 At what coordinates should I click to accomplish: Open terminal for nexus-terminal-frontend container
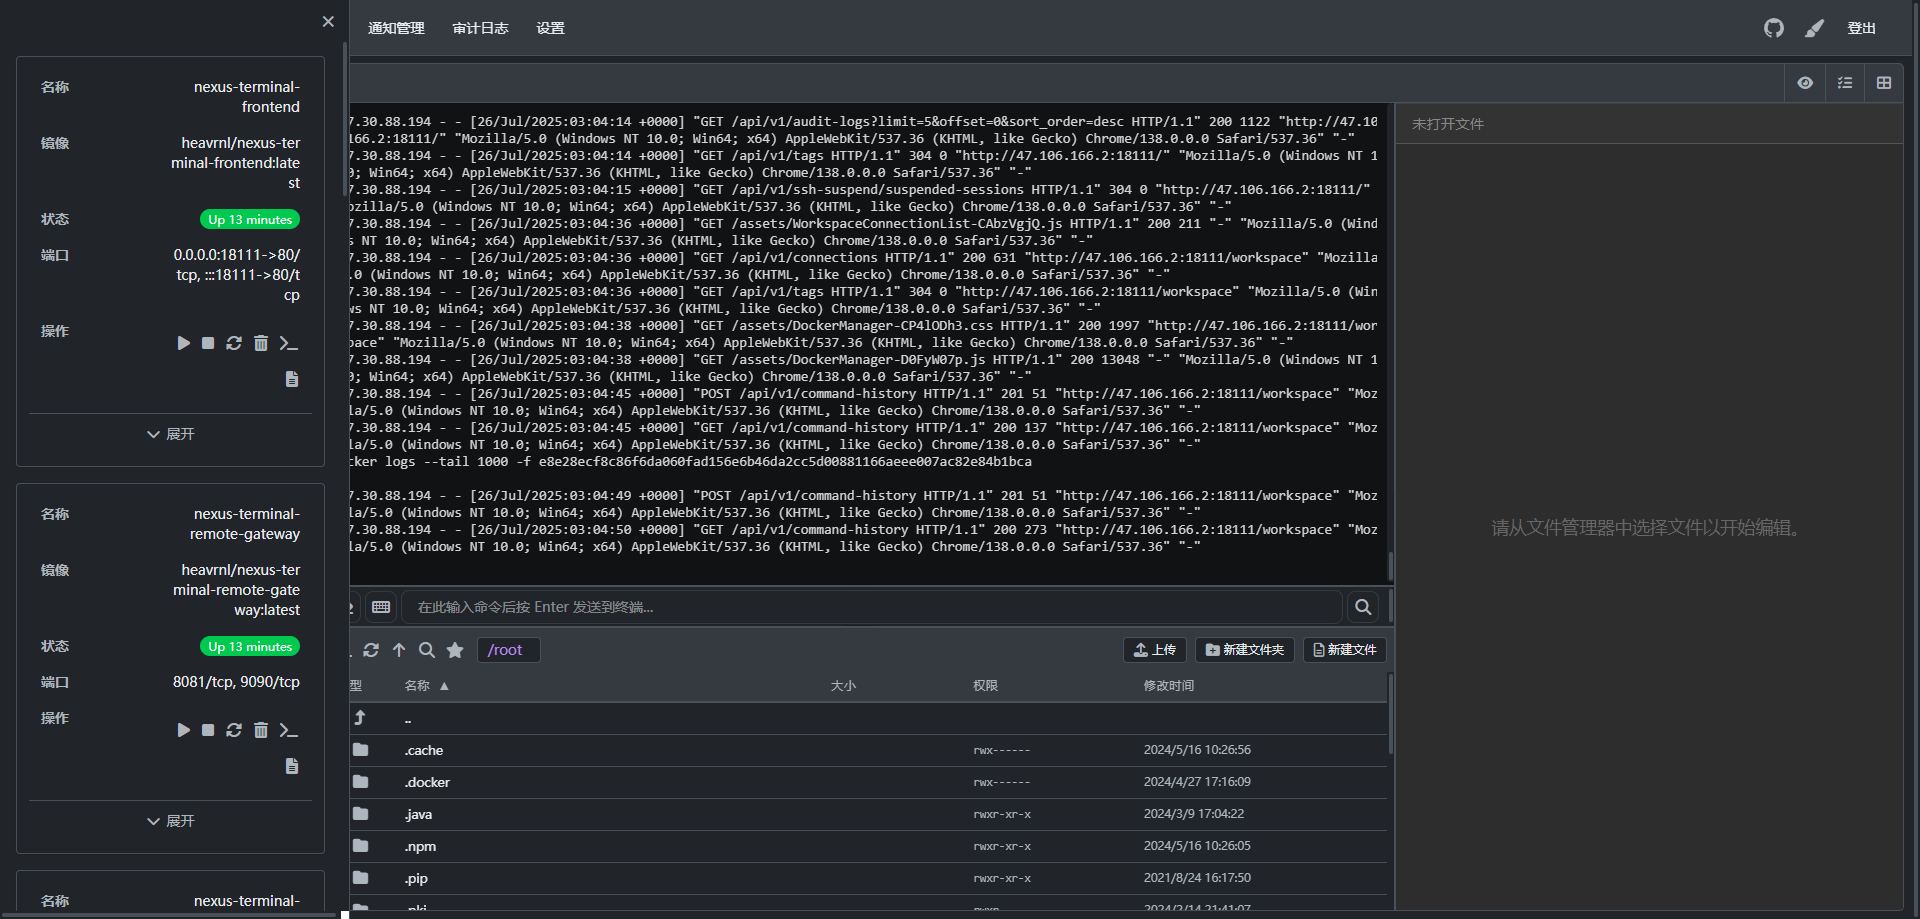click(x=289, y=343)
